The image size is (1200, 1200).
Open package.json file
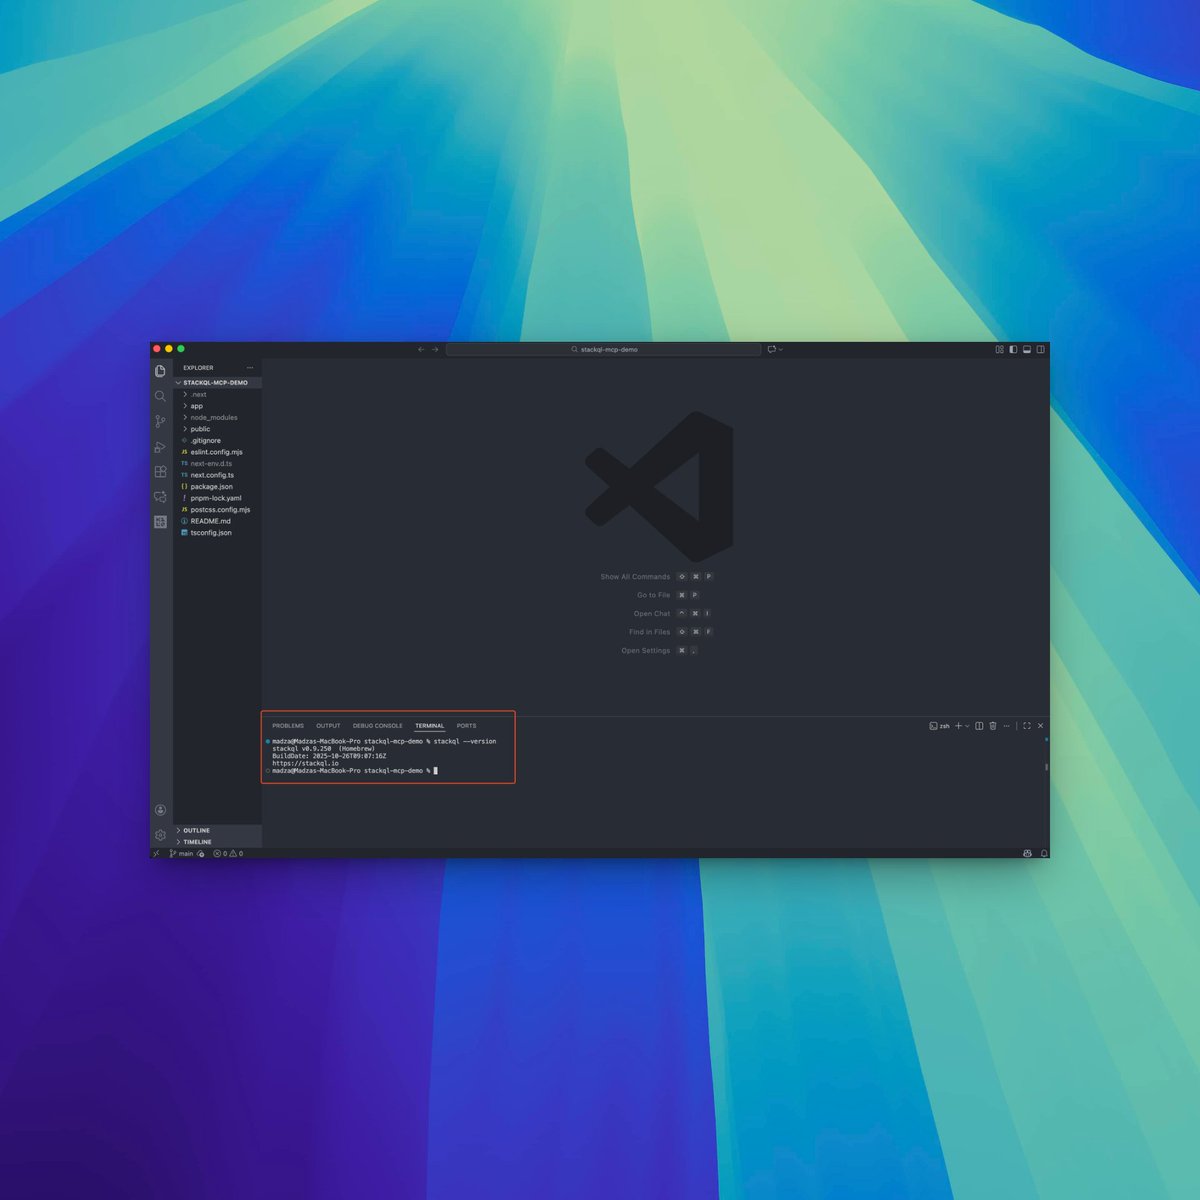(217, 487)
